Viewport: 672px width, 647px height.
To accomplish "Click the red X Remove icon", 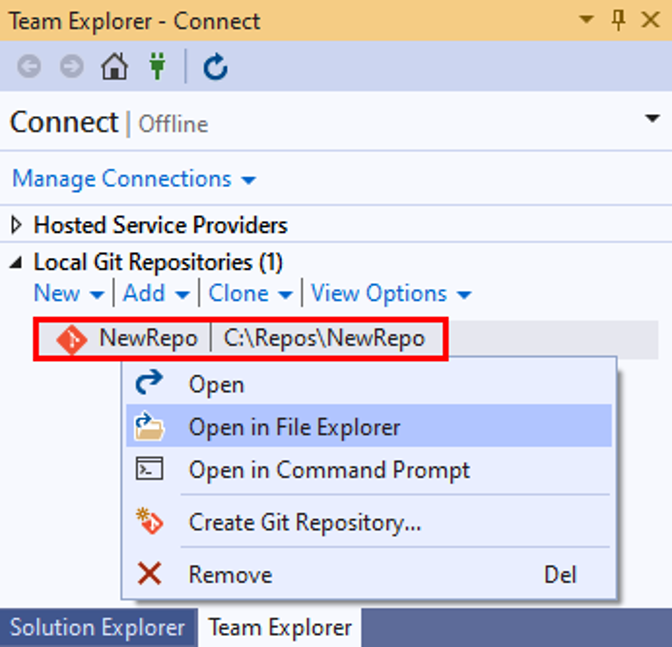I will point(149,574).
